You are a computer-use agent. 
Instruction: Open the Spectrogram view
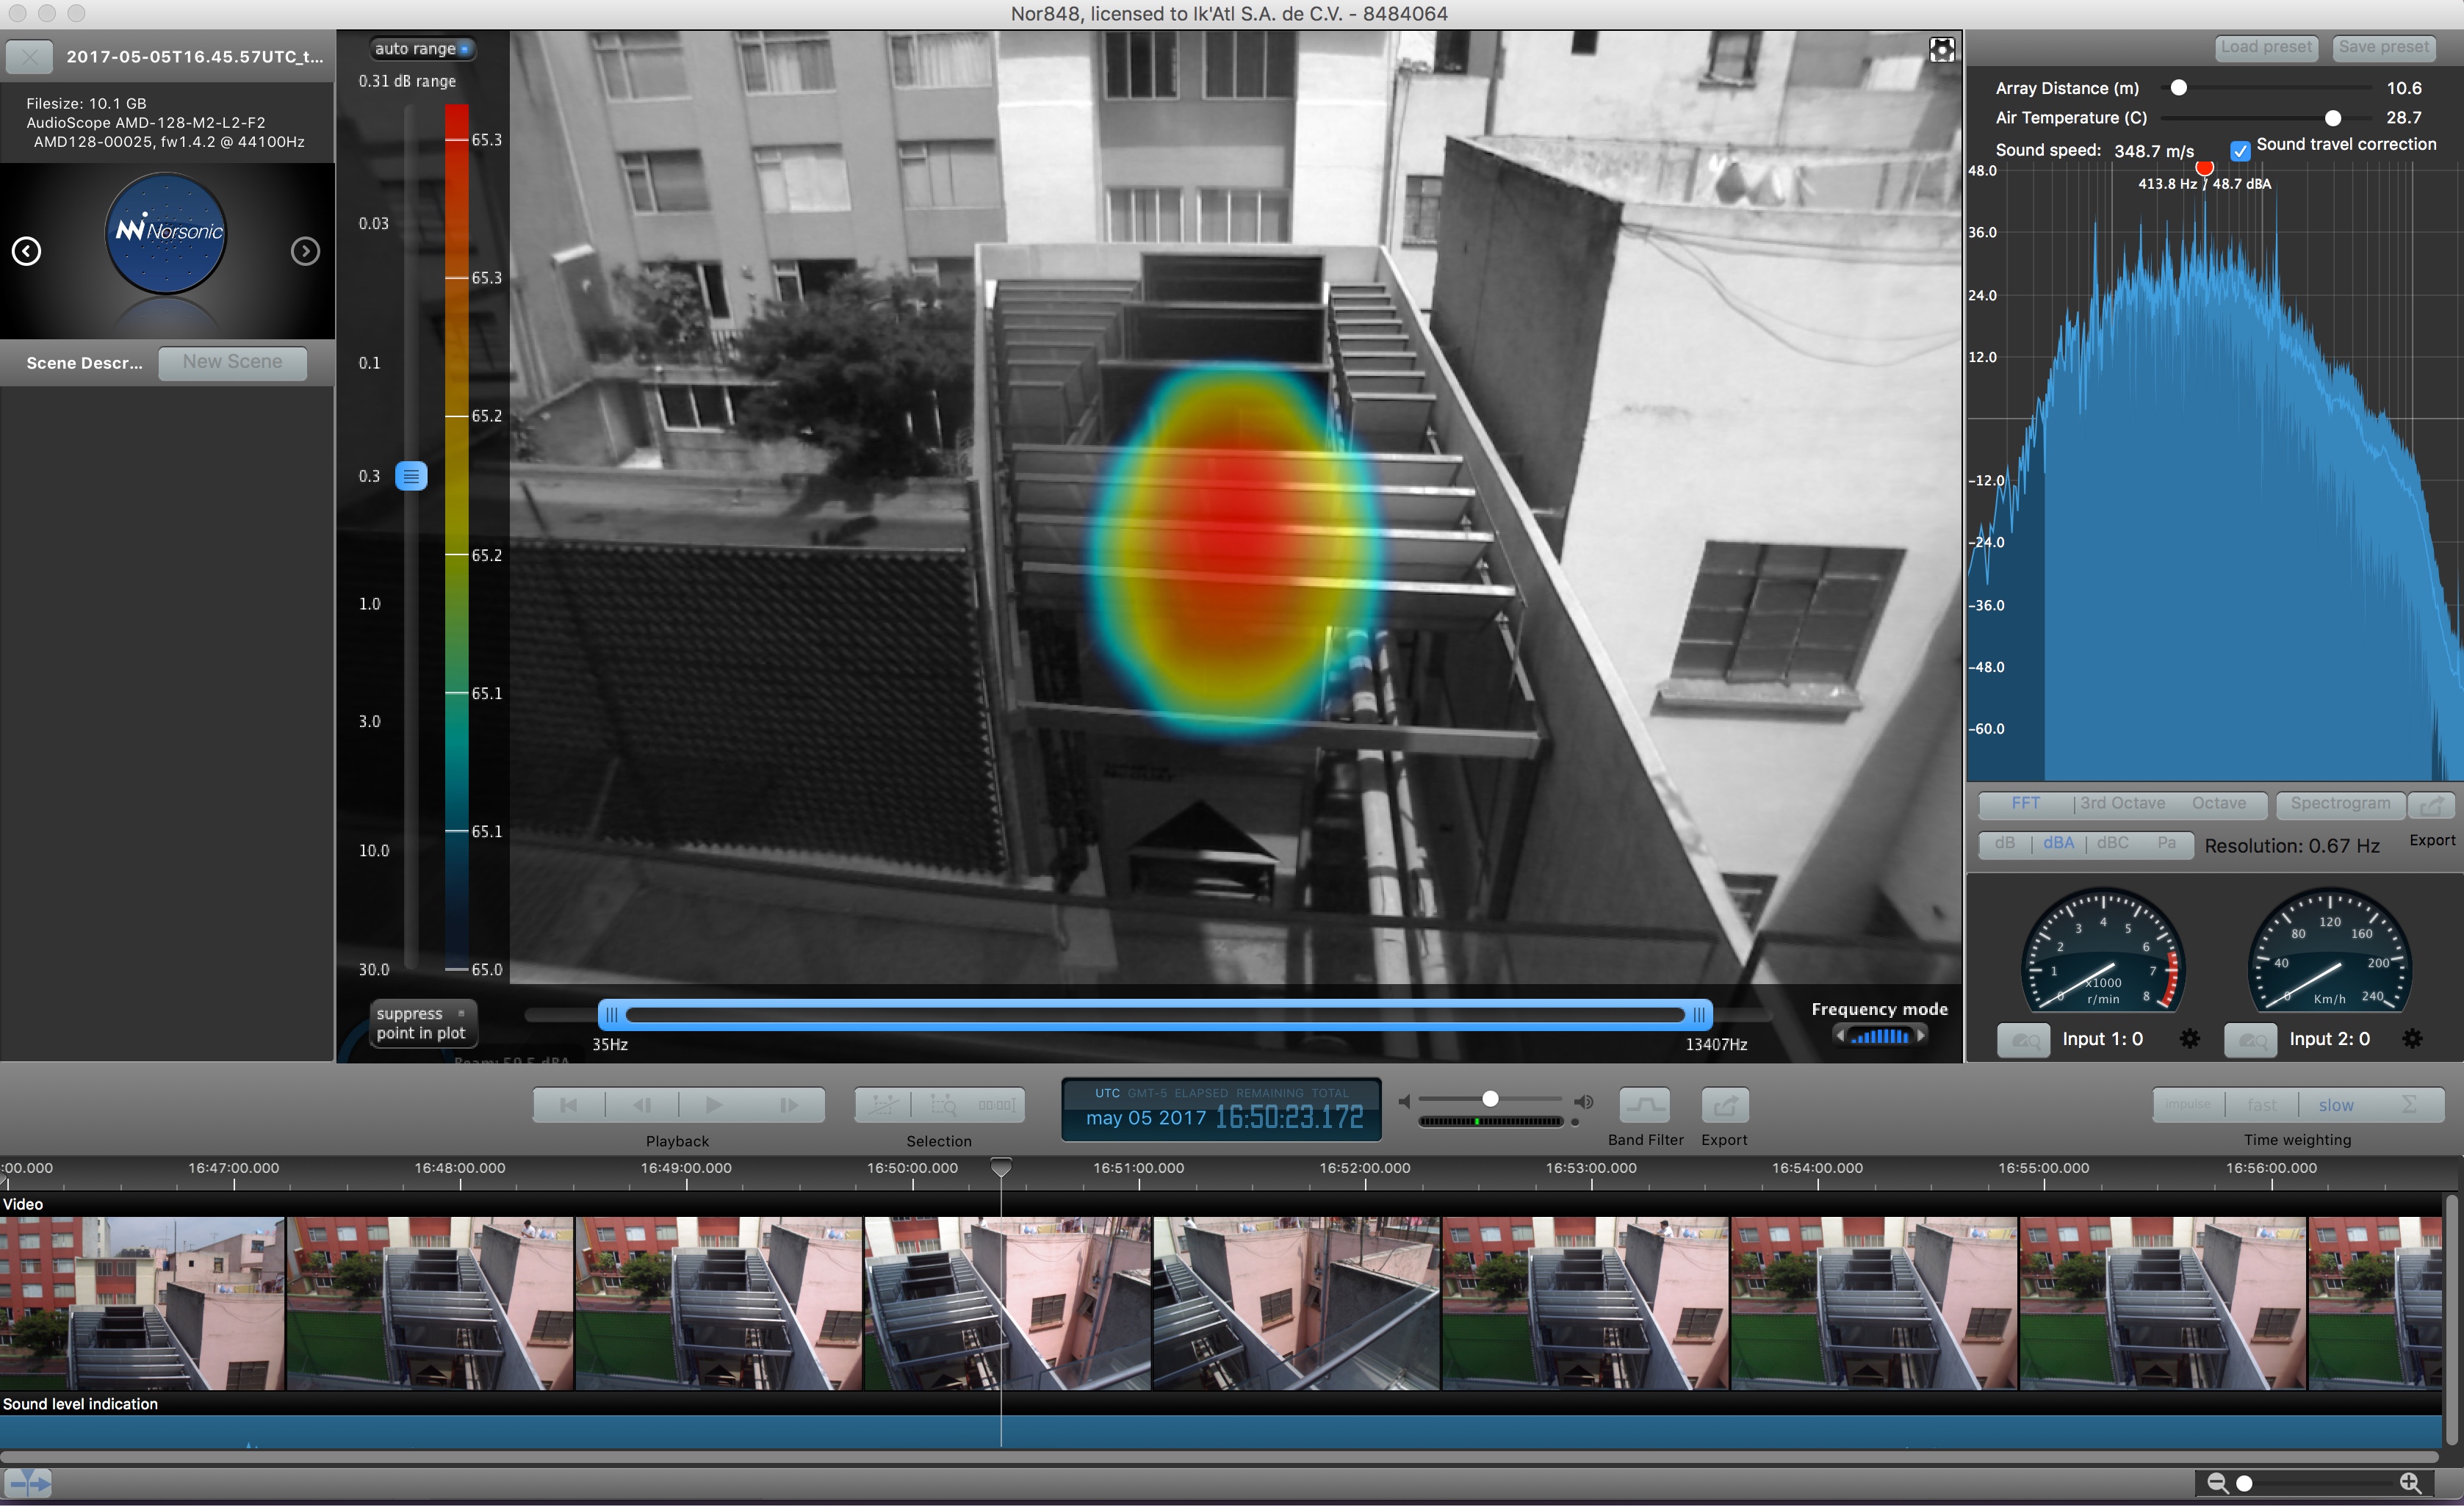click(2340, 804)
